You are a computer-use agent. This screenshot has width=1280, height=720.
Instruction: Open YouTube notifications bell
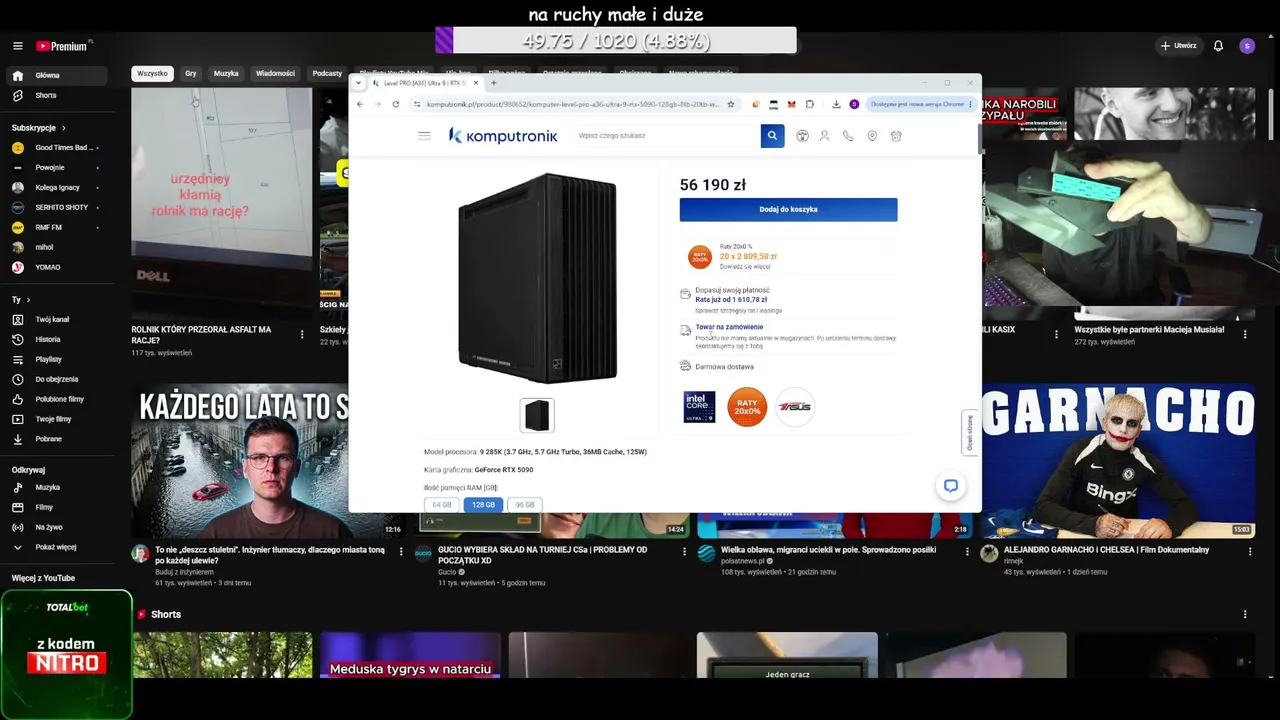coord(1218,46)
